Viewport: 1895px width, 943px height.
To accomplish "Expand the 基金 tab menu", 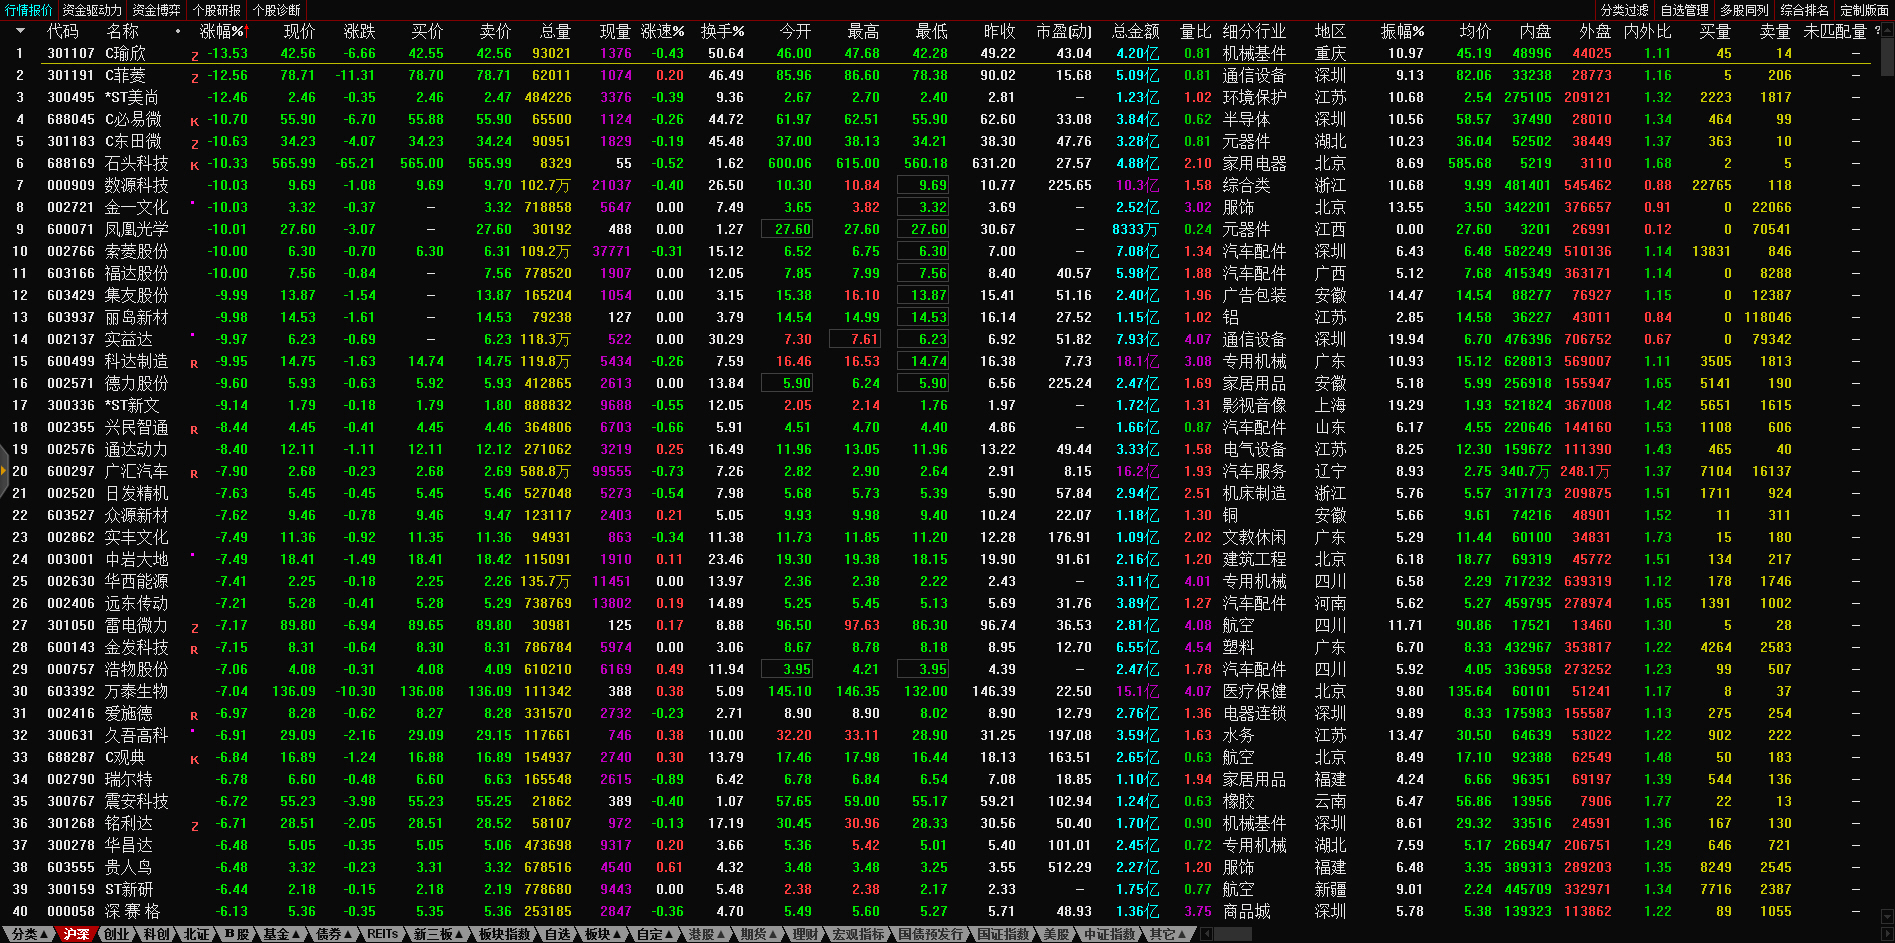I will tap(281, 934).
